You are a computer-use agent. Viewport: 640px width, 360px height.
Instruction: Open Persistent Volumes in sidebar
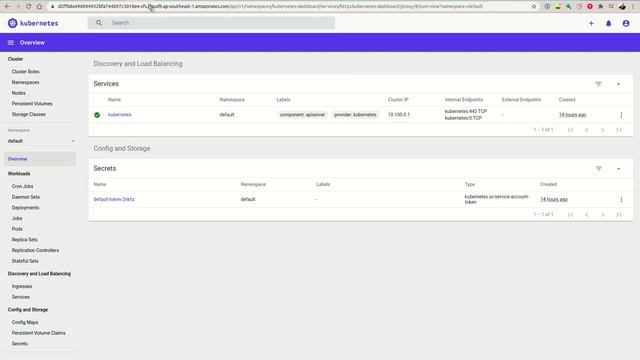[x=32, y=104]
